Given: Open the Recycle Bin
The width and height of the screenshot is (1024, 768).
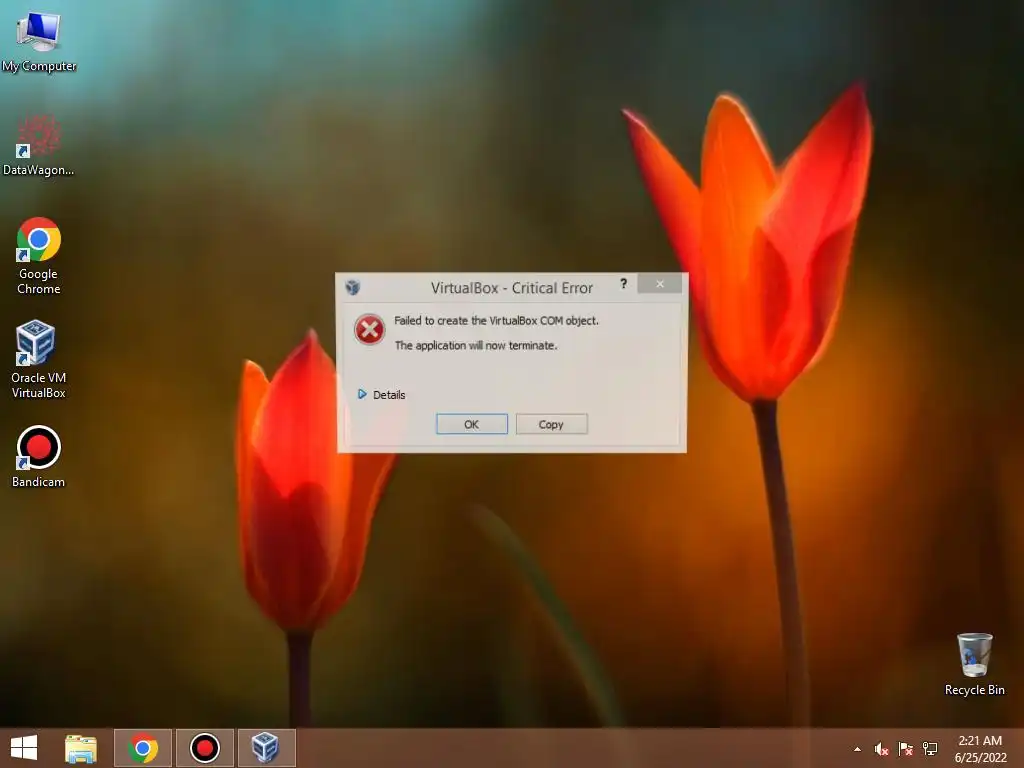Looking at the screenshot, I should click(974, 664).
